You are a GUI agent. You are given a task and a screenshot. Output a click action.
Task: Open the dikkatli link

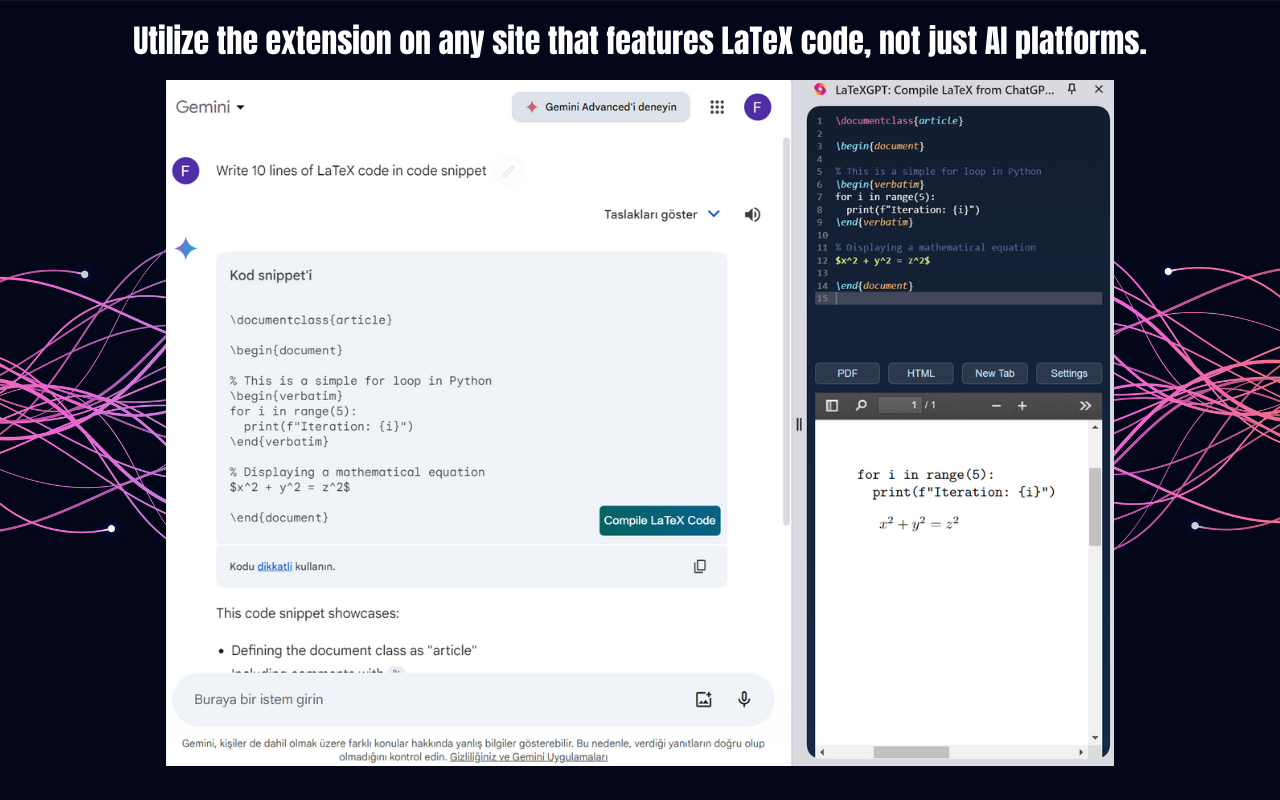coord(275,566)
